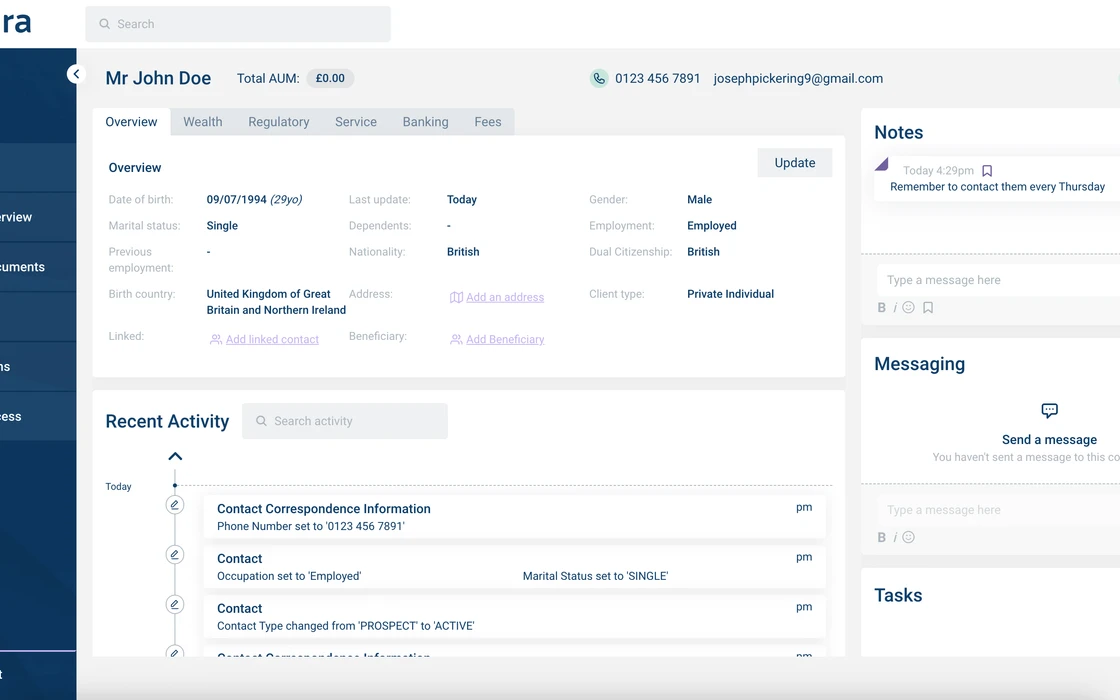1120x700 pixels.
Task: Click the Tasks heading
Action: 898,596
